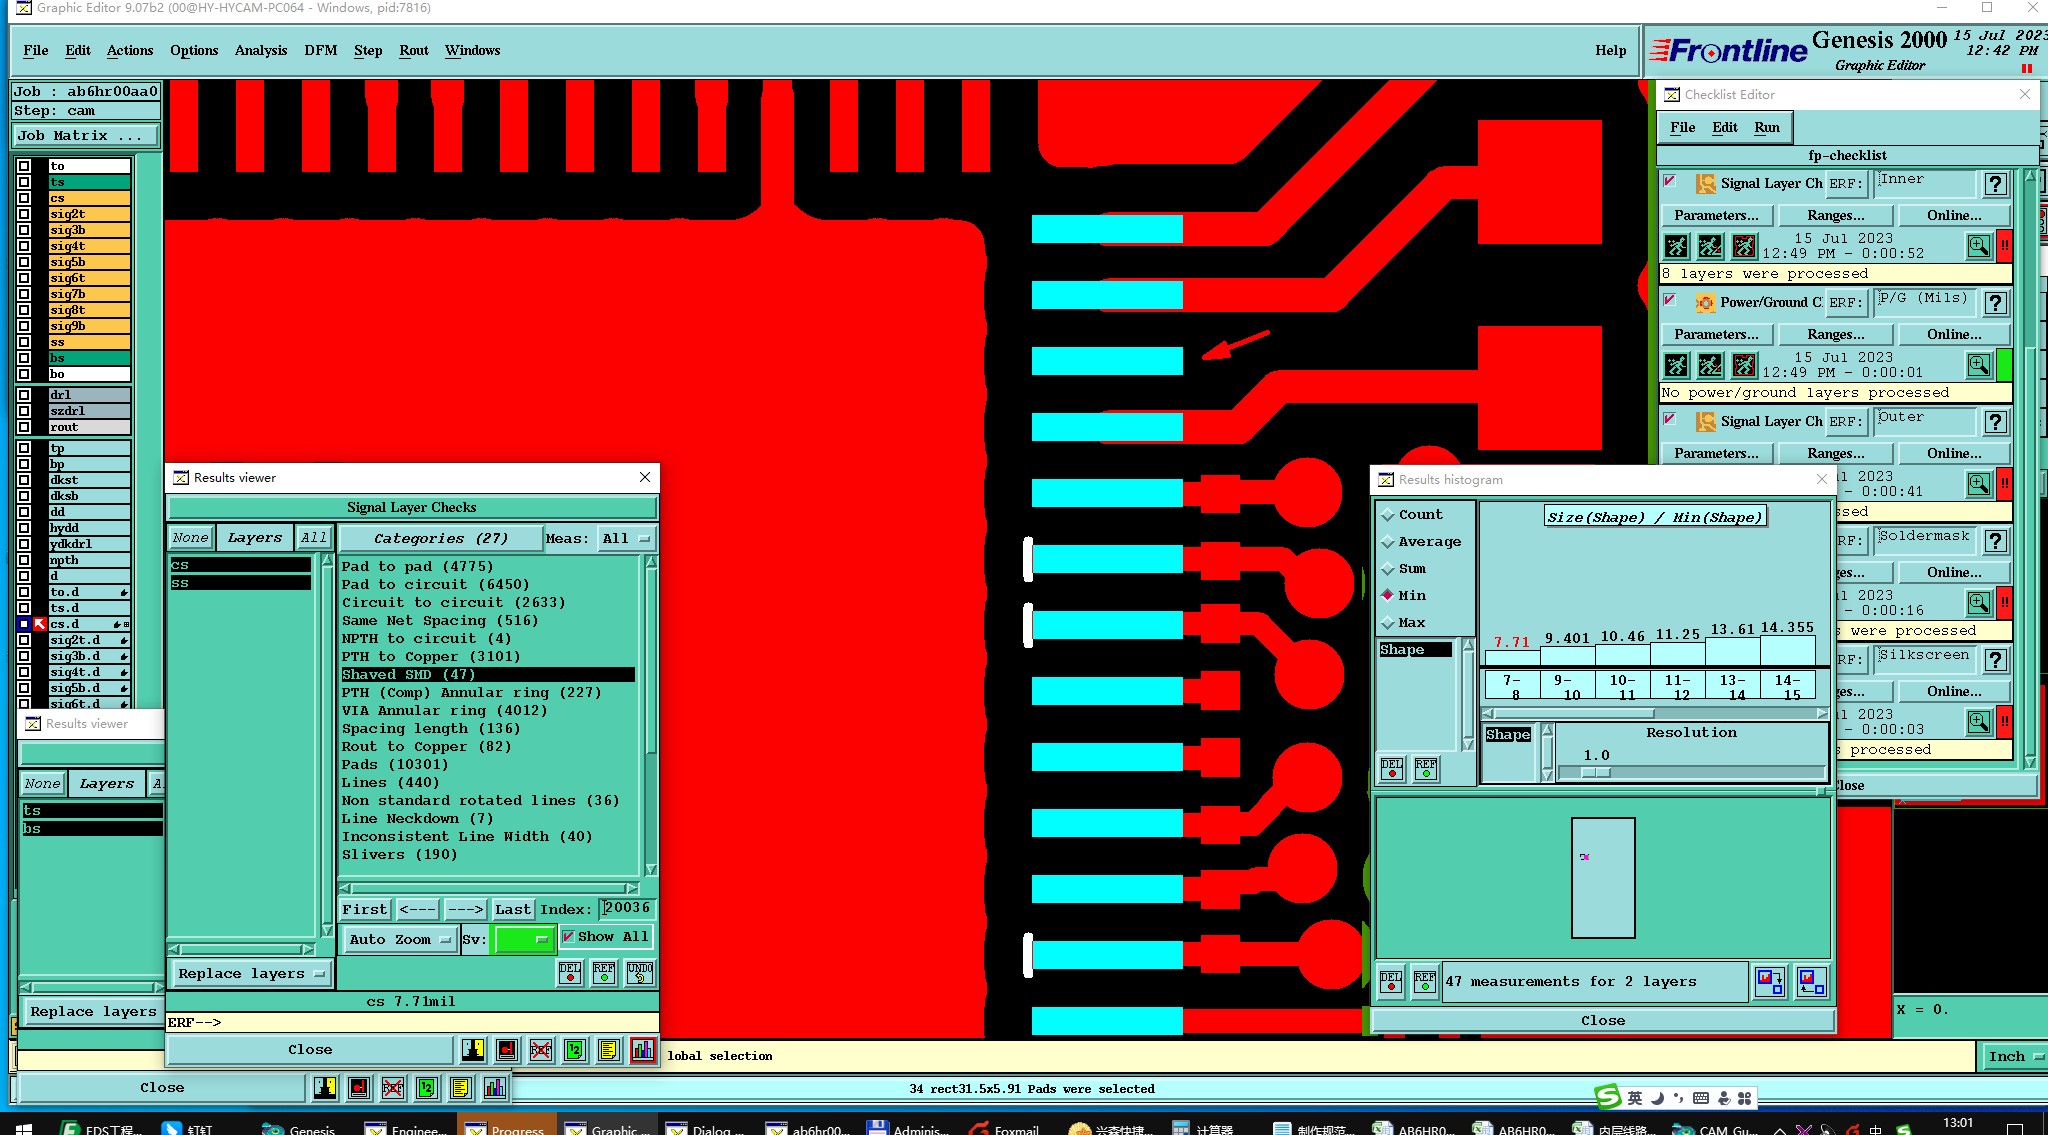Viewport: 2048px width, 1135px height.
Task: Click the UNDO icon in Results viewer
Action: click(640, 973)
